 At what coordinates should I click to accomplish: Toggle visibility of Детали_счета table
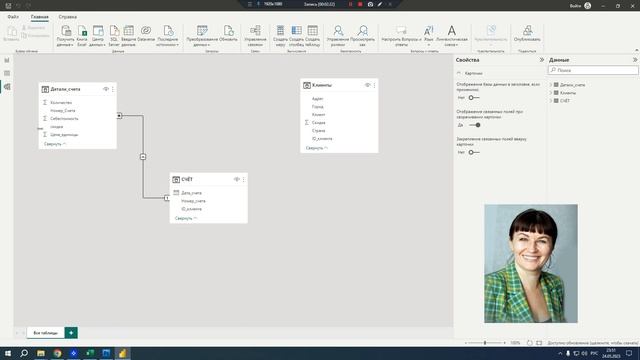(x=106, y=89)
